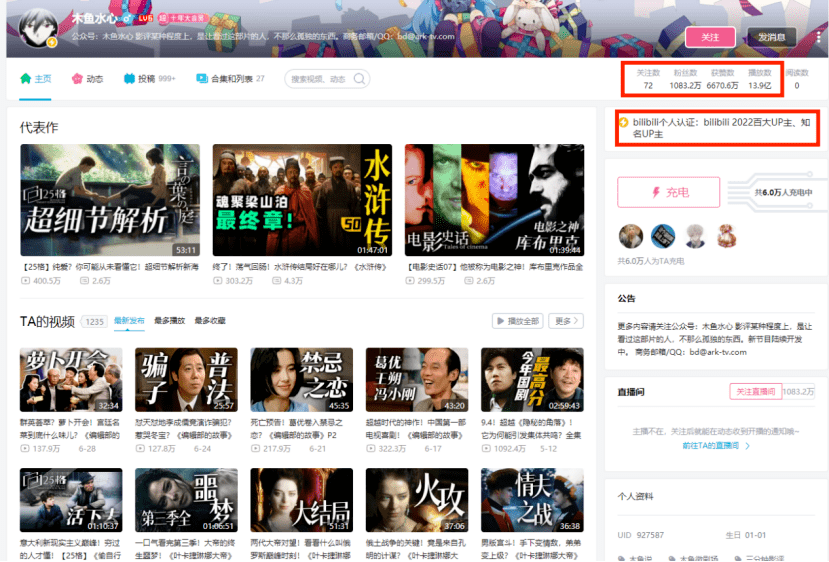Open the 投稿 submissions tab
Image resolution: width=829 pixels, height=562 pixels.
pos(149,79)
